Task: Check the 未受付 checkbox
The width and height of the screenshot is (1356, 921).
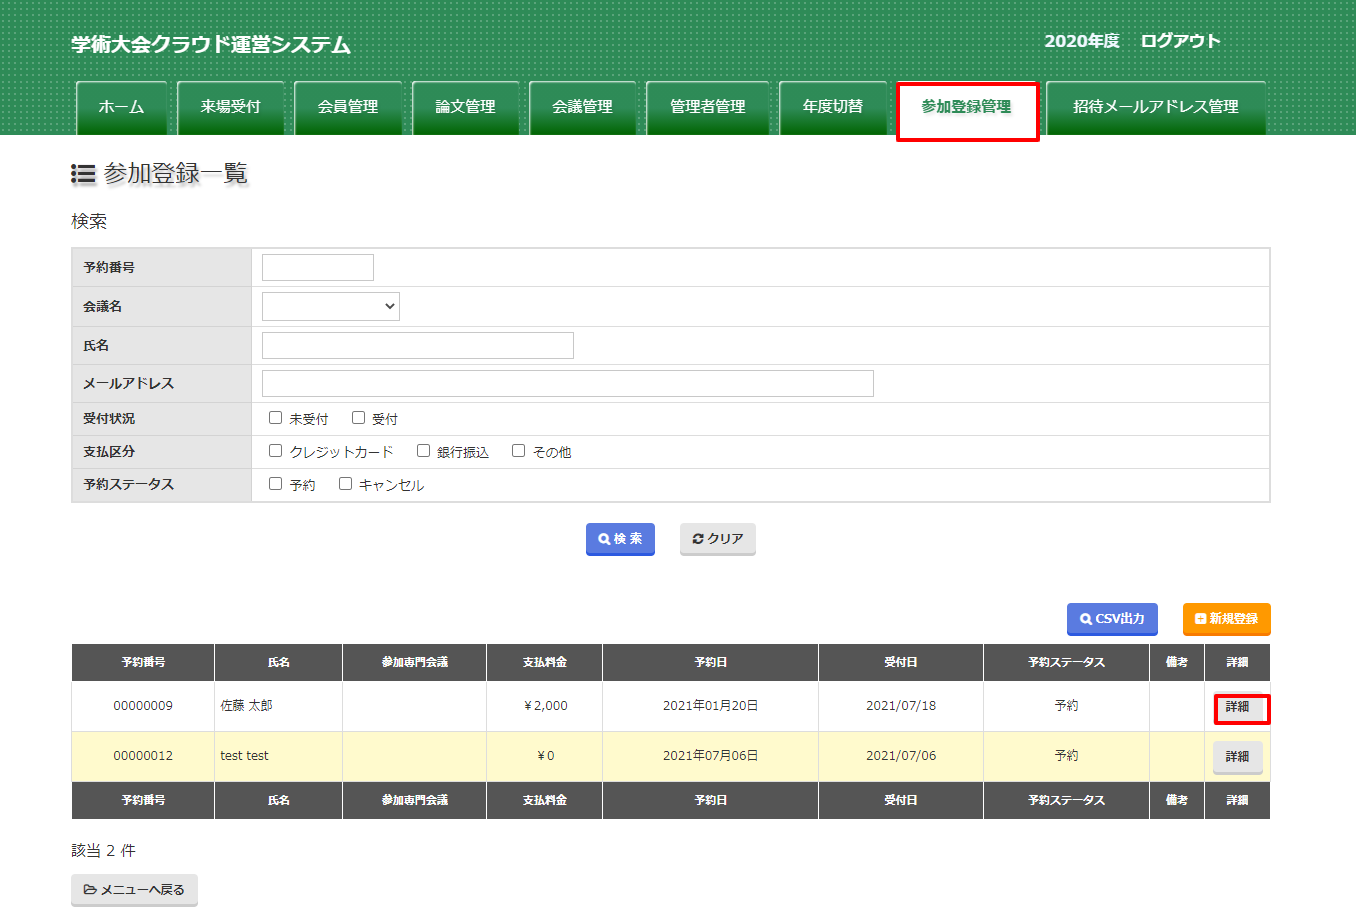Action: tap(276, 418)
